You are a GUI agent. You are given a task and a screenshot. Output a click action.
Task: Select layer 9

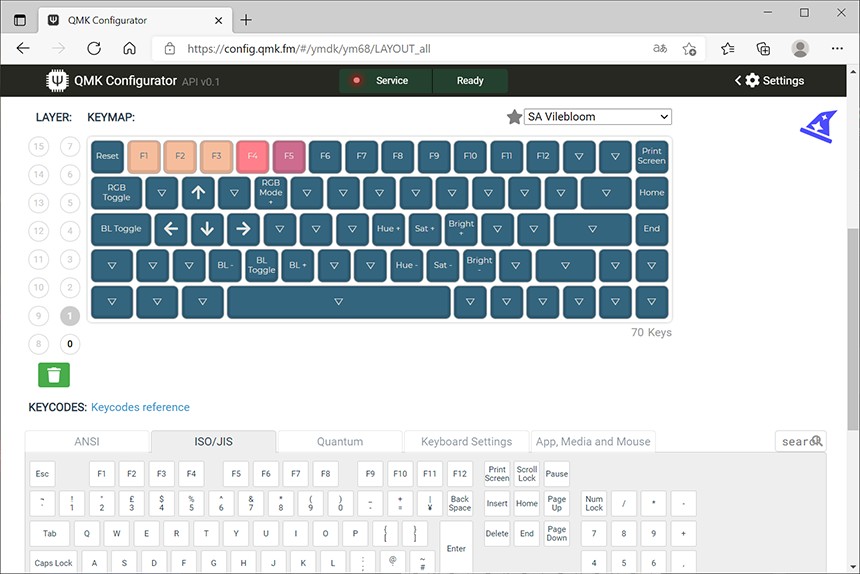(38, 316)
